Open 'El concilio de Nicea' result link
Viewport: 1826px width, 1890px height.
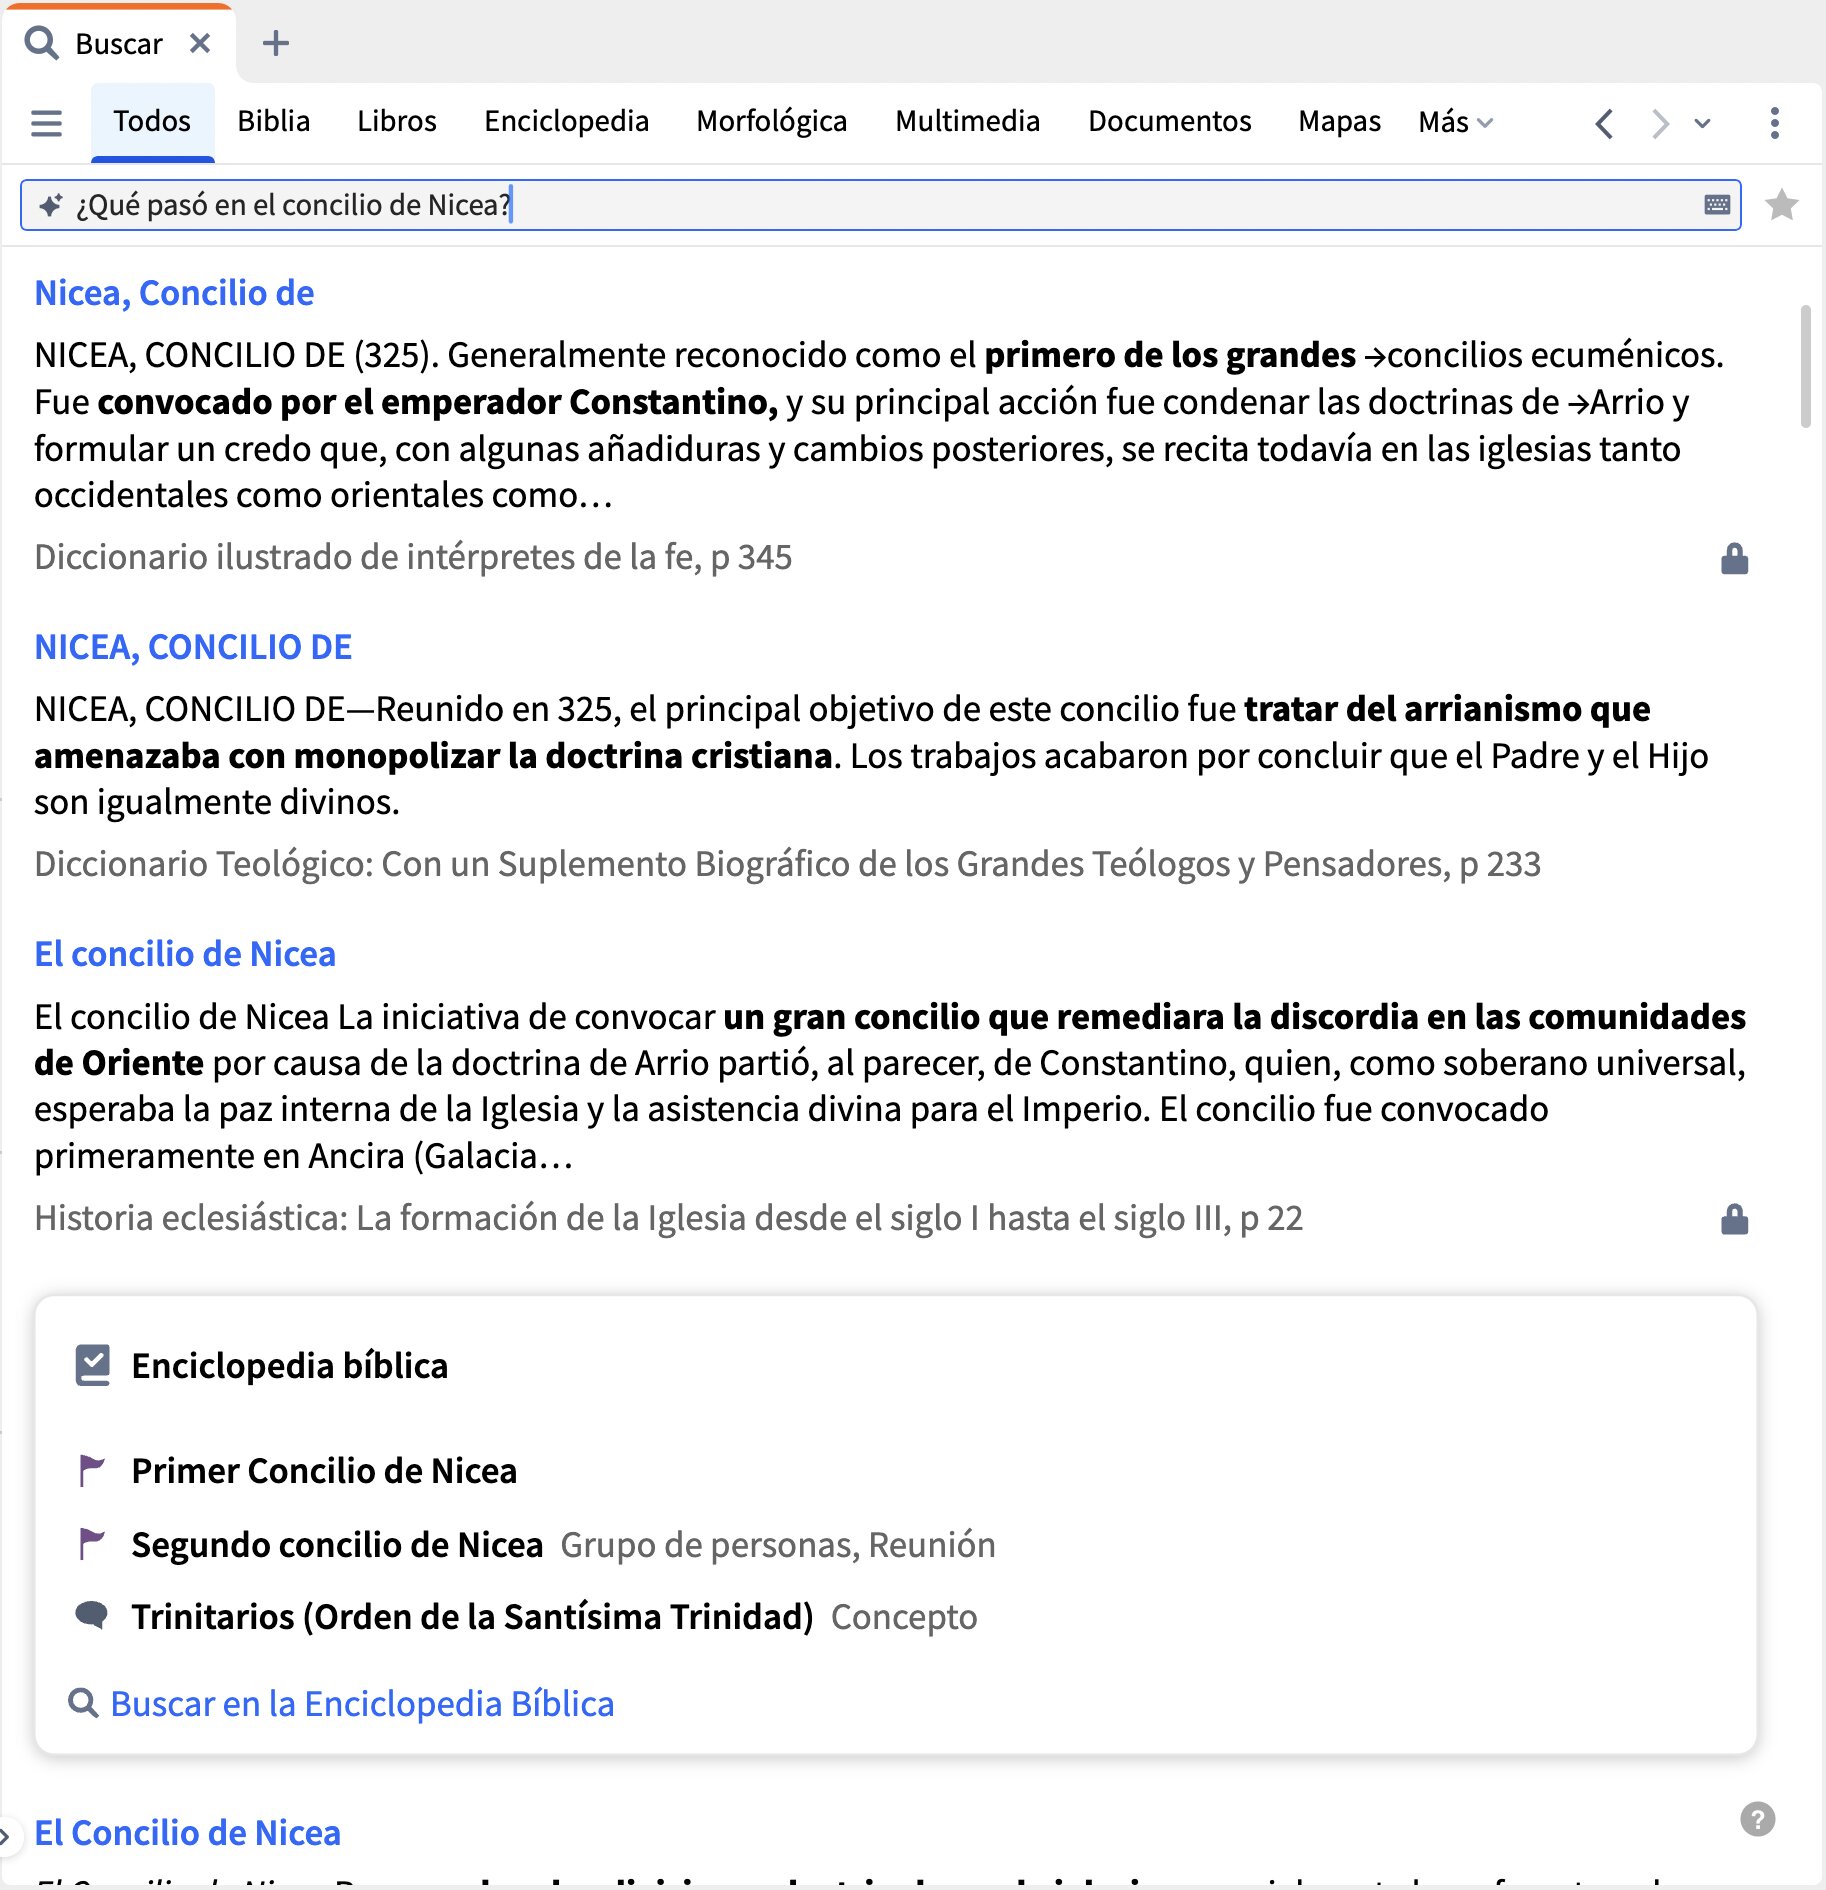coord(185,954)
